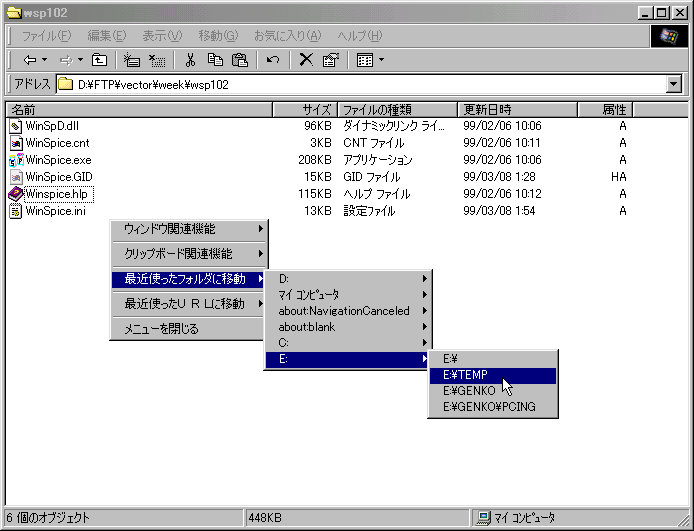Open the 移動(G) menu
The width and height of the screenshot is (694, 531).
pyautogui.click(x=218, y=36)
